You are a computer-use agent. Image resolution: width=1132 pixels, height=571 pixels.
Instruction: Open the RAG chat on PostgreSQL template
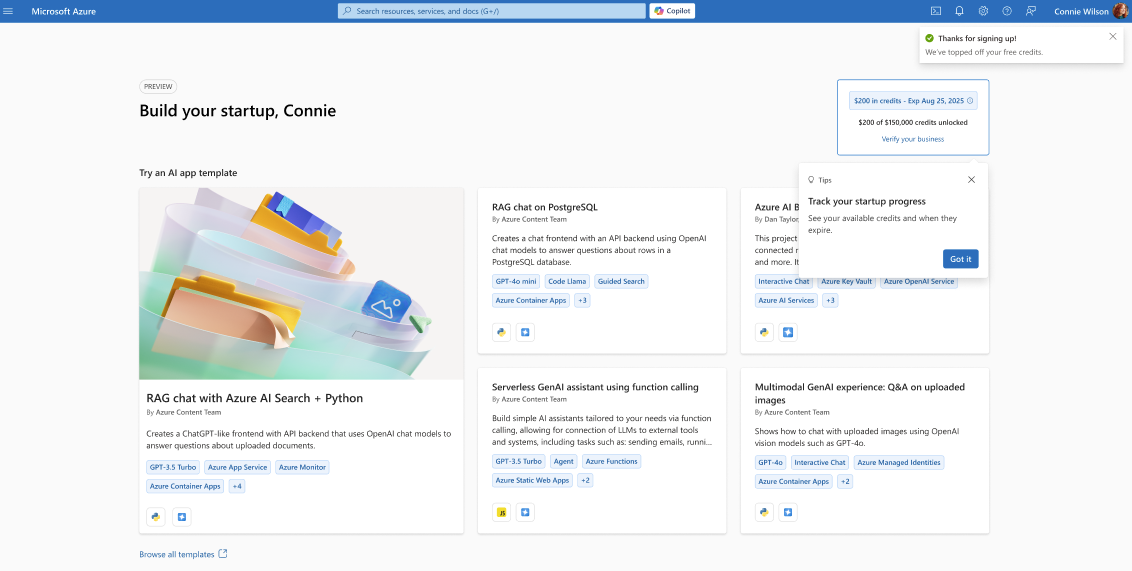pyautogui.click(x=544, y=207)
